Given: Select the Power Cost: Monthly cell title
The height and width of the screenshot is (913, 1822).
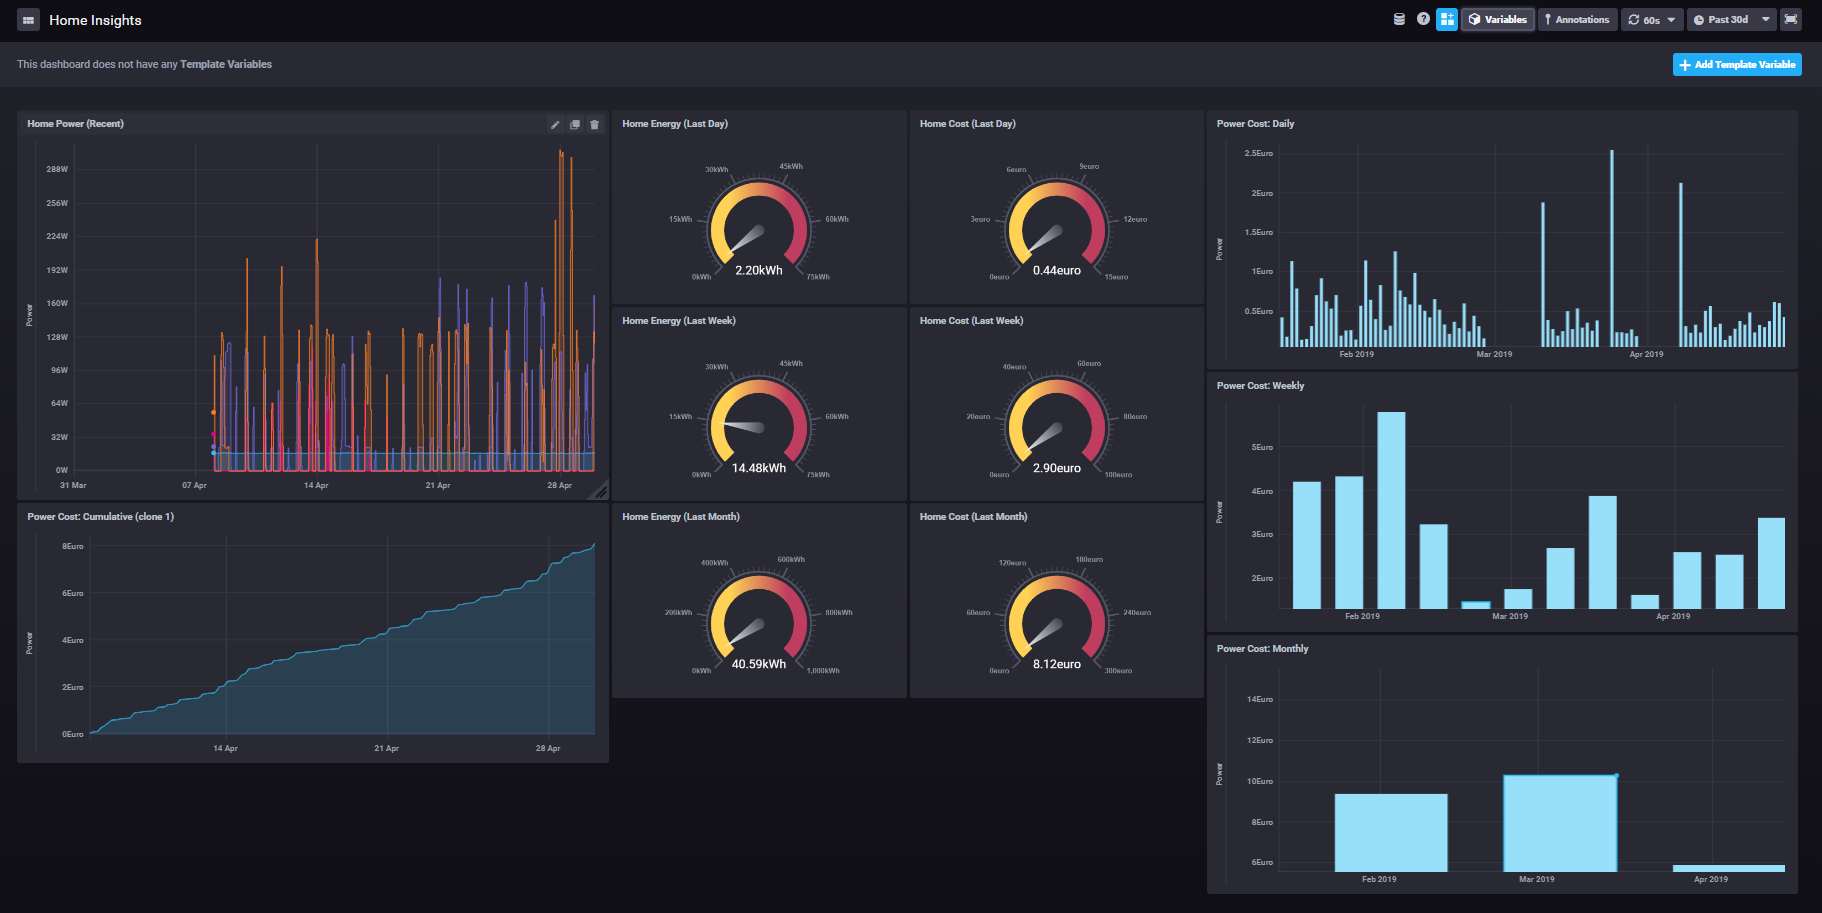Looking at the screenshot, I should (x=1262, y=649).
